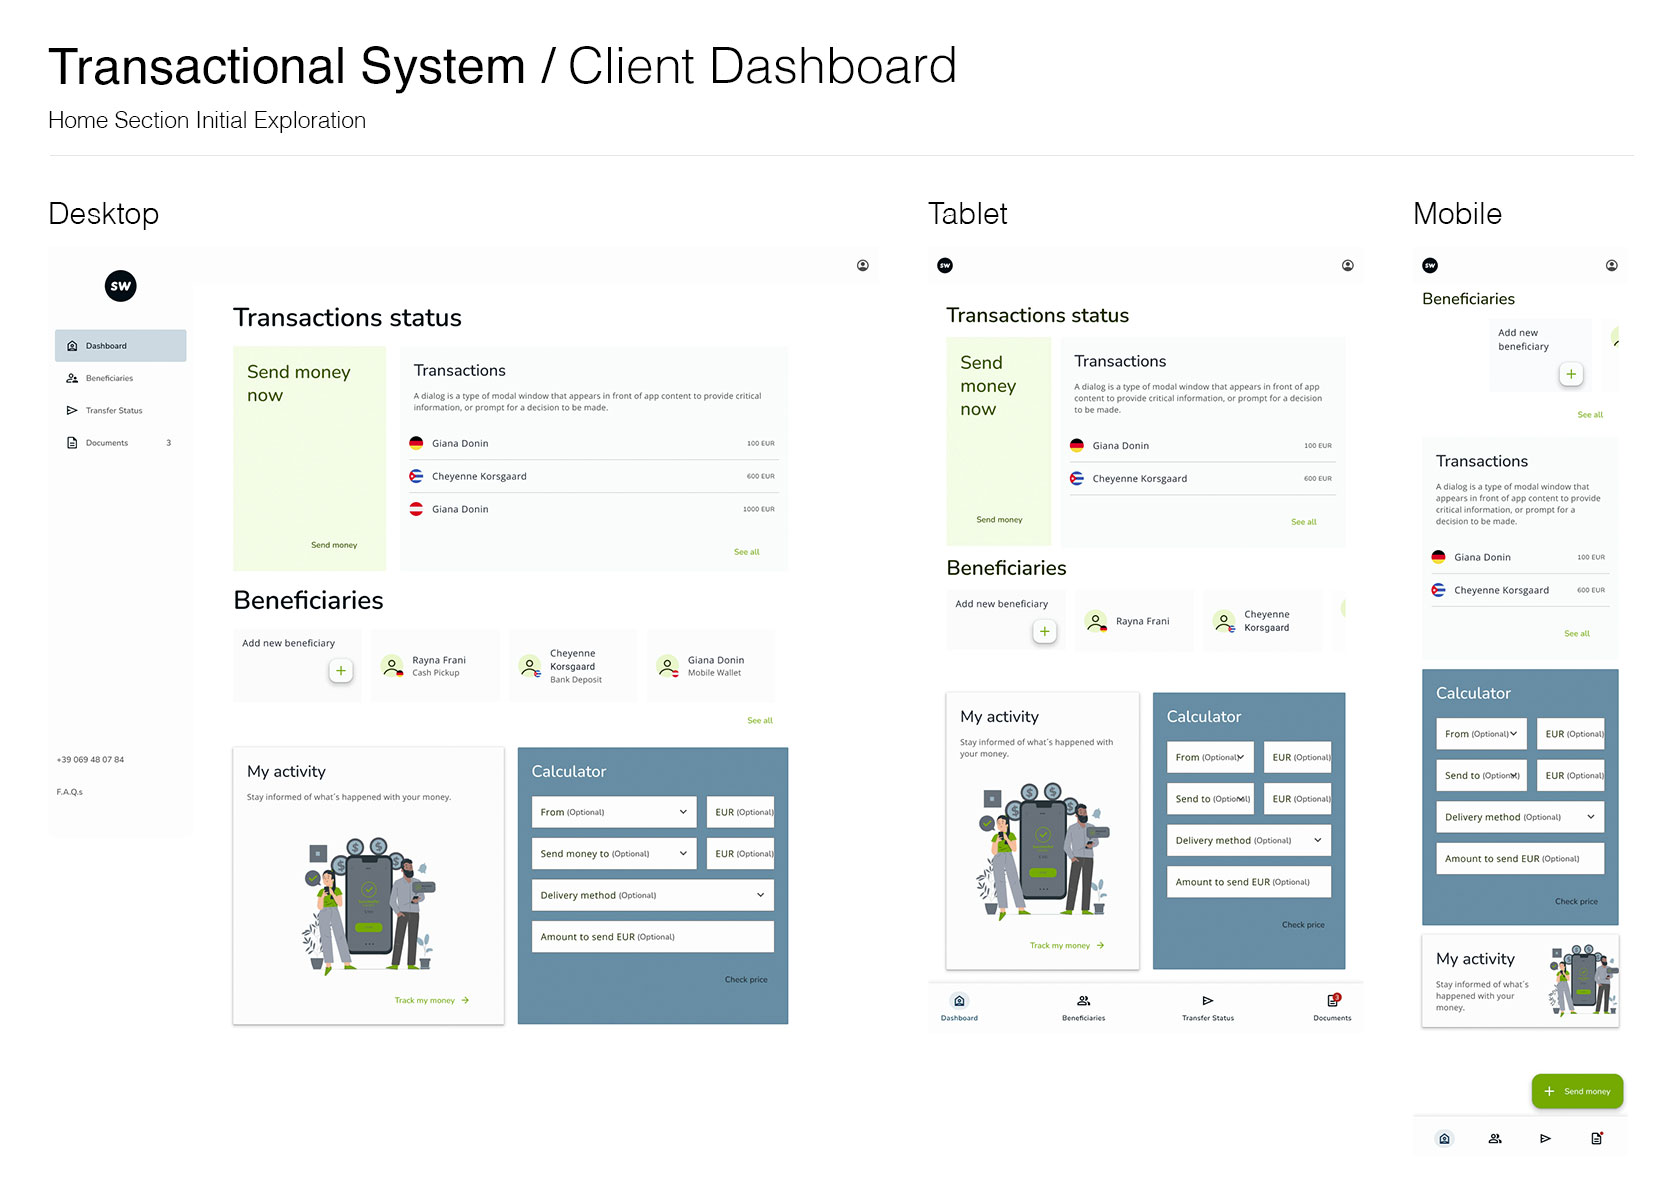Select Beneficiaries in the desktop sidebar

(x=109, y=378)
